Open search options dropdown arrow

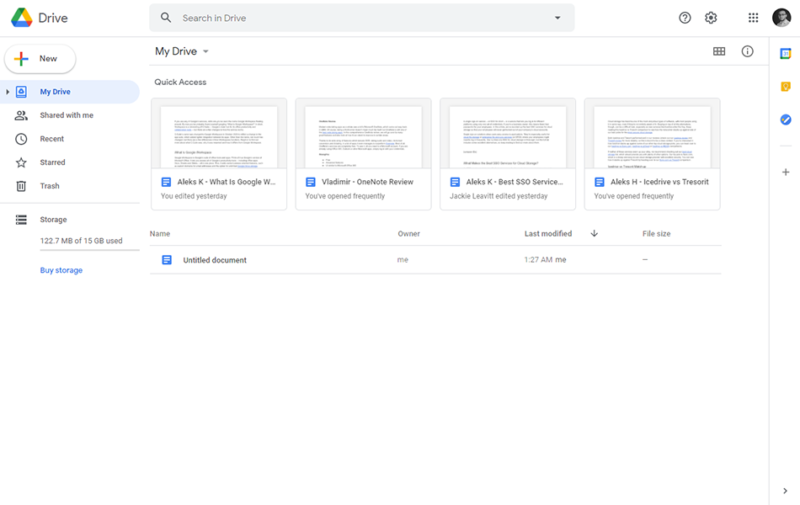point(558,18)
